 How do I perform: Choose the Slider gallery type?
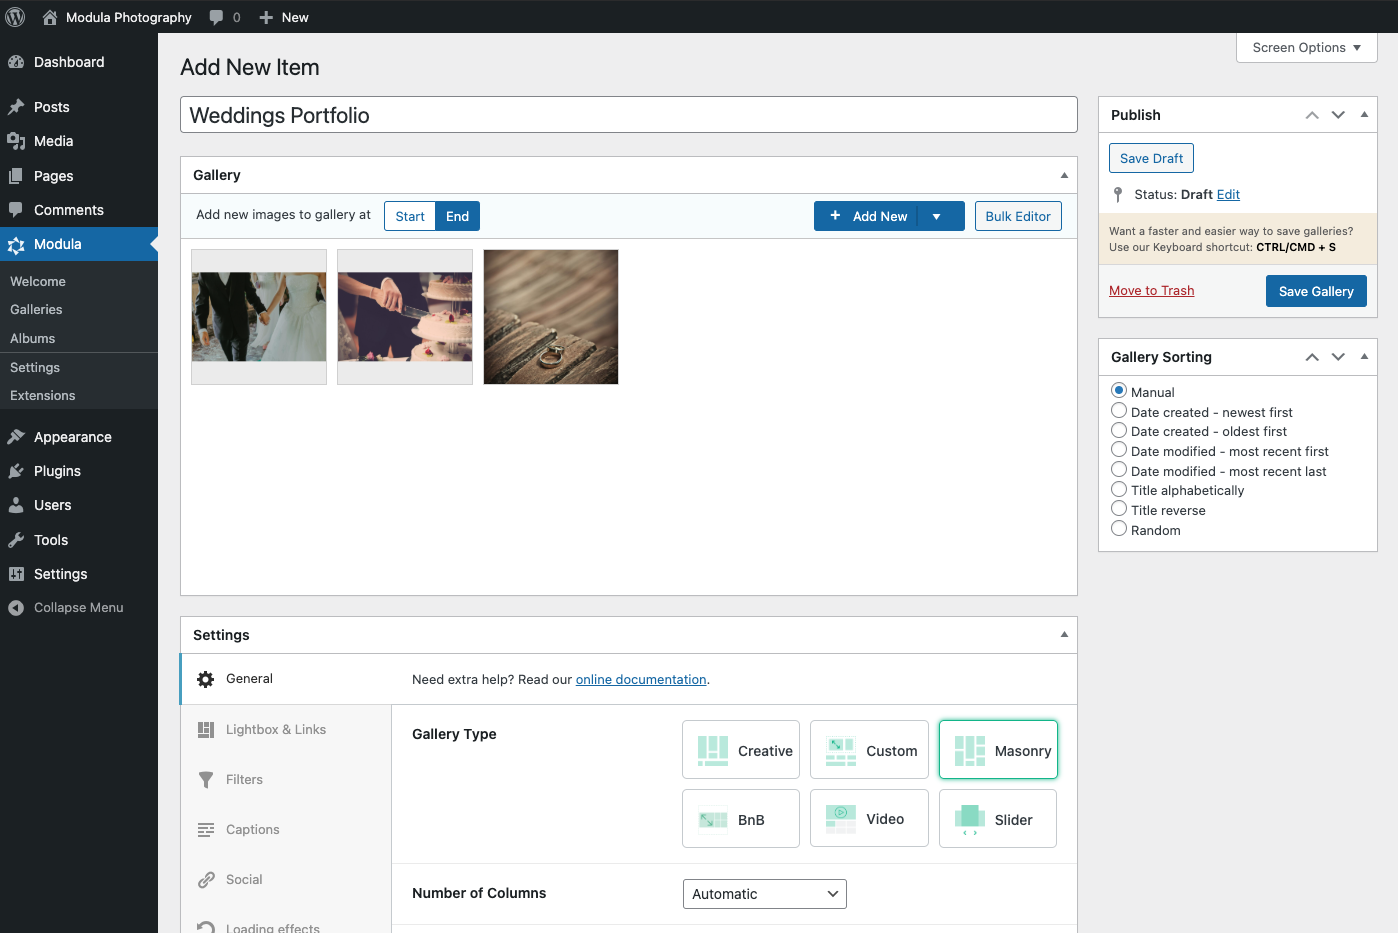pos(997,819)
